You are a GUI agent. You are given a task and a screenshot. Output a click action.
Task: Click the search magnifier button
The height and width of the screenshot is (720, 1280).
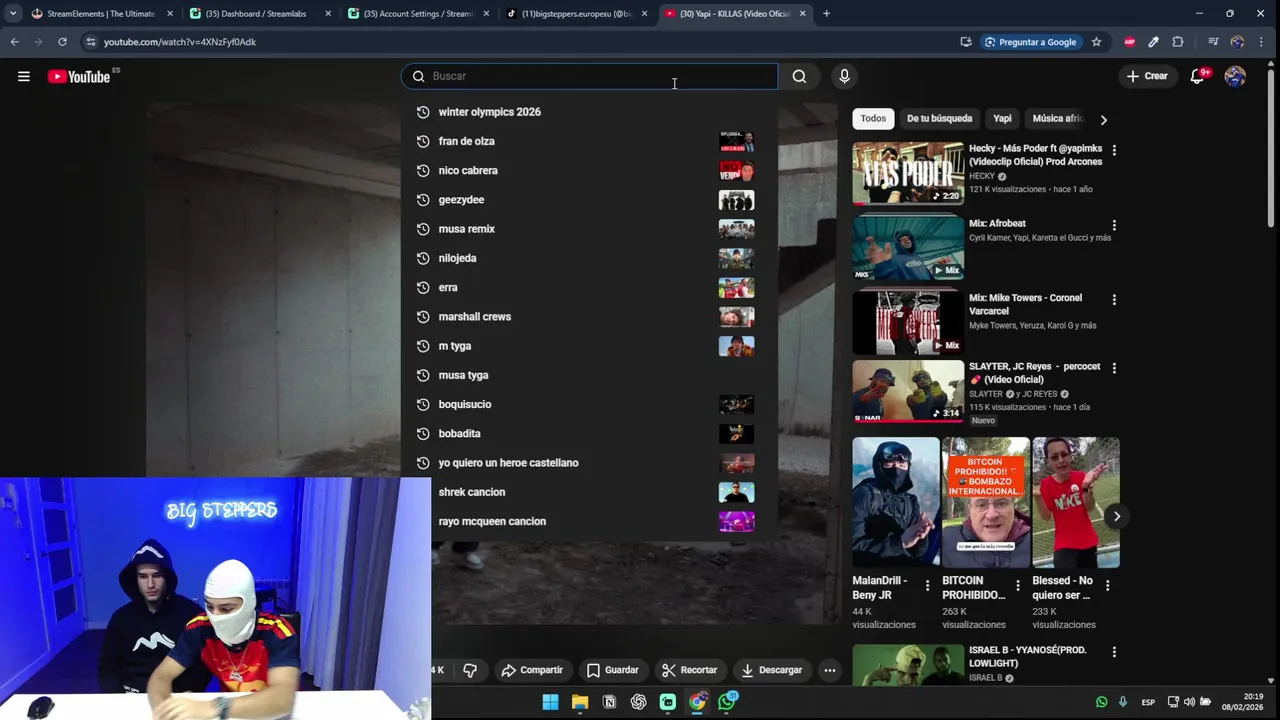click(x=799, y=76)
